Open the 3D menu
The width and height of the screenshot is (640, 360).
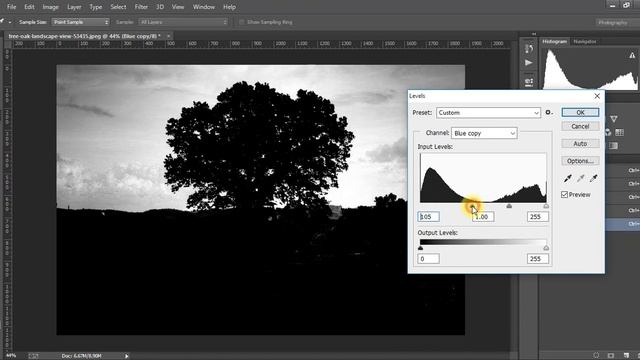[160, 7]
